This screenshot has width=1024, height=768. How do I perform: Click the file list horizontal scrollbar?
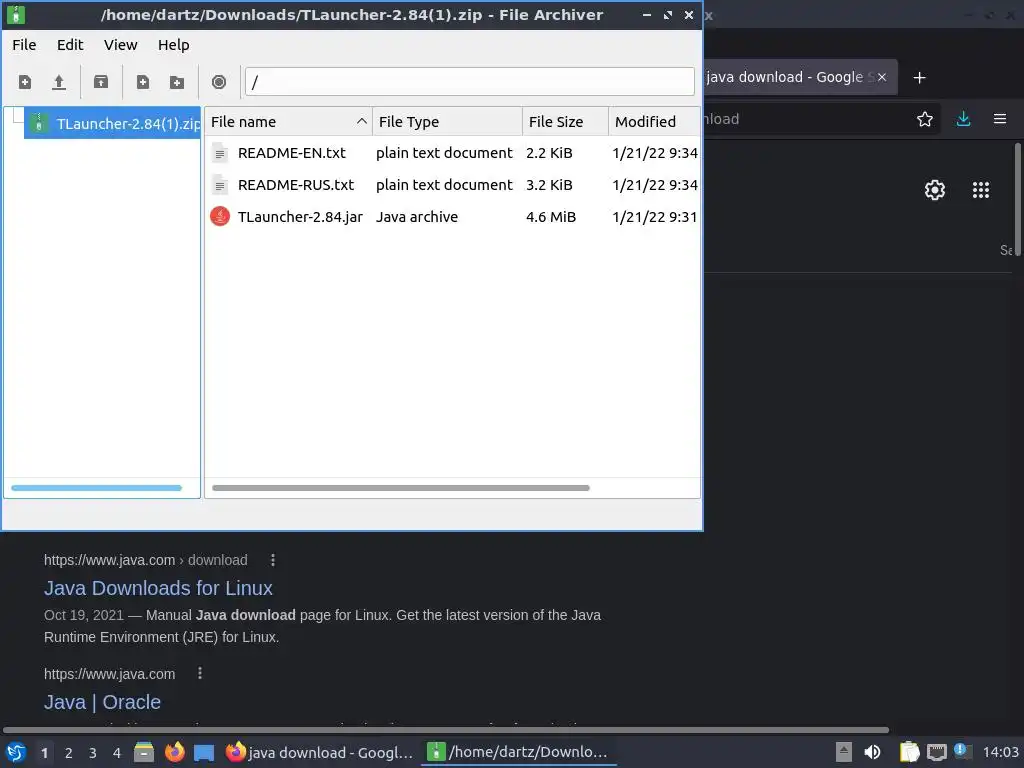click(400, 488)
